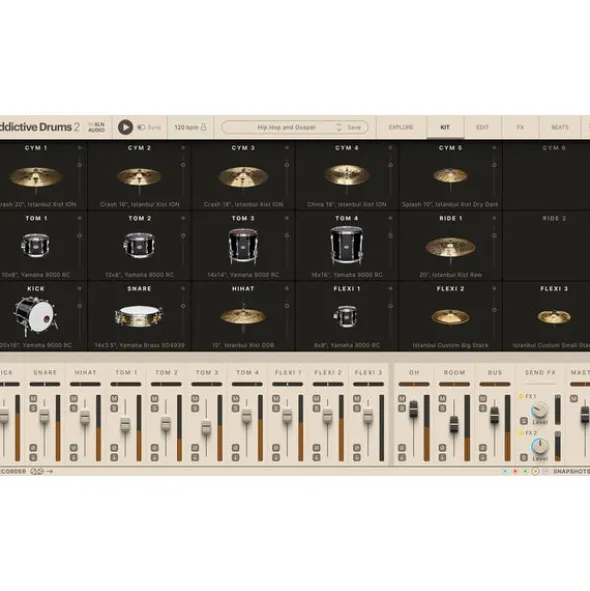Switch to the KIT tab
Screen dimensions: 590x591
coord(445,127)
